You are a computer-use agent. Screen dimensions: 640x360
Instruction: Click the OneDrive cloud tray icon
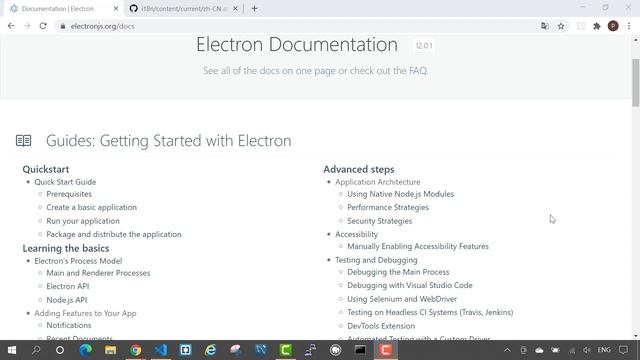pos(539,350)
